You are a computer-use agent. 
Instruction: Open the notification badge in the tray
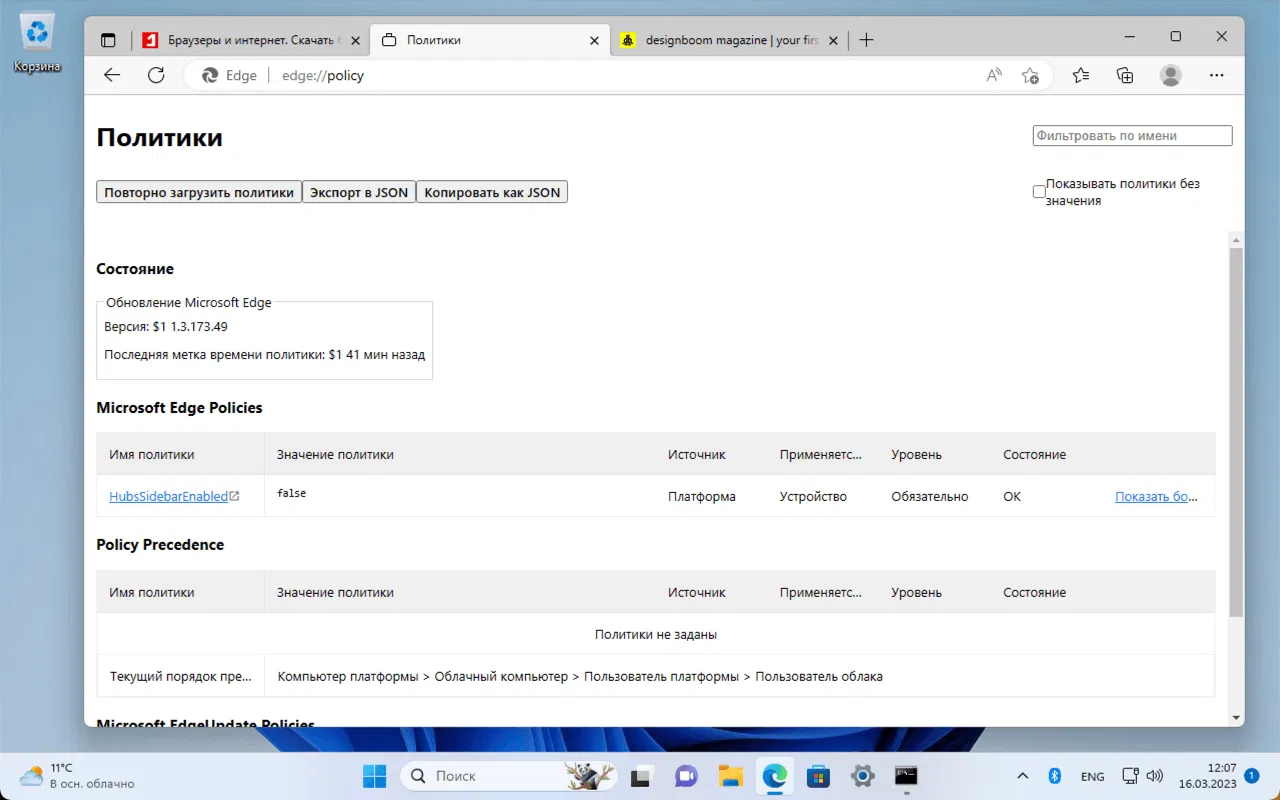(x=1252, y=775)
